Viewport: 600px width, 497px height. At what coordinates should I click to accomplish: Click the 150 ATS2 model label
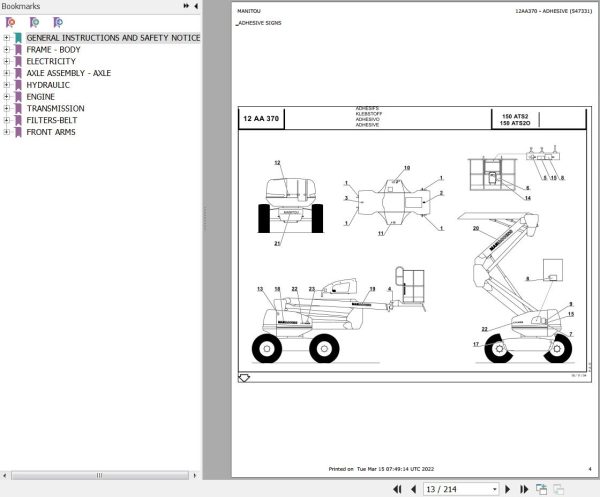(x=515, y=116)
